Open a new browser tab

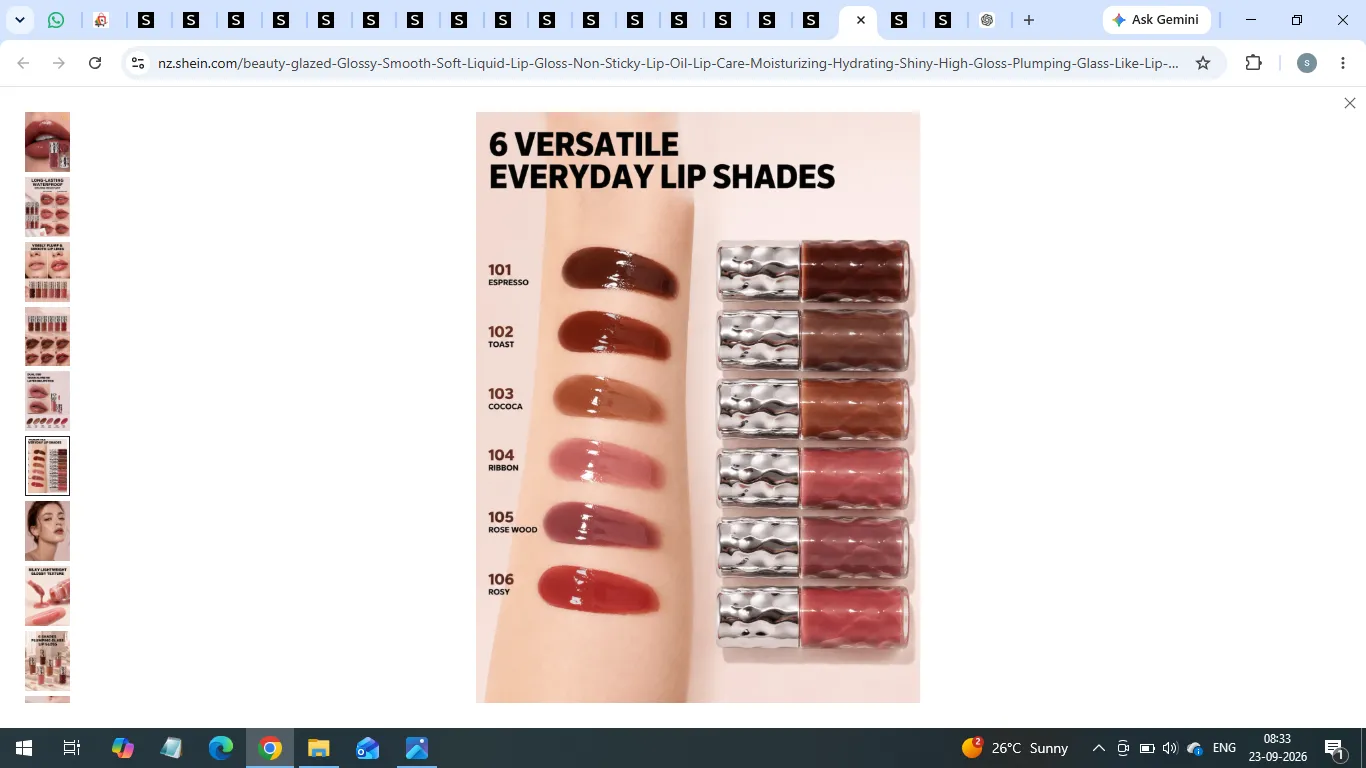pyautogui.click(x=1028, y=20)
